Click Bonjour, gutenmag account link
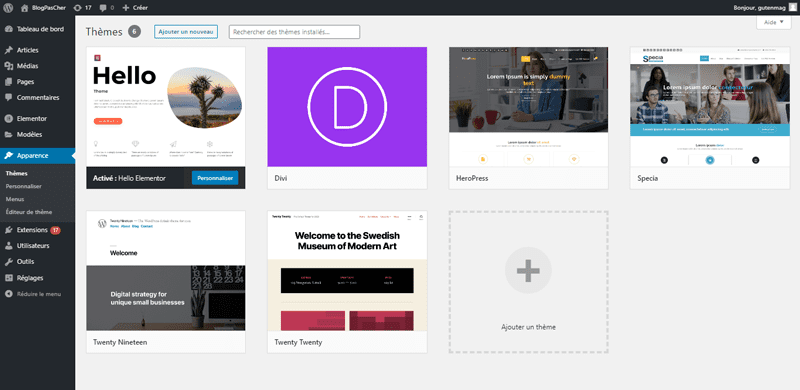This screenshot has width=800, height=390. click(759, 8)
